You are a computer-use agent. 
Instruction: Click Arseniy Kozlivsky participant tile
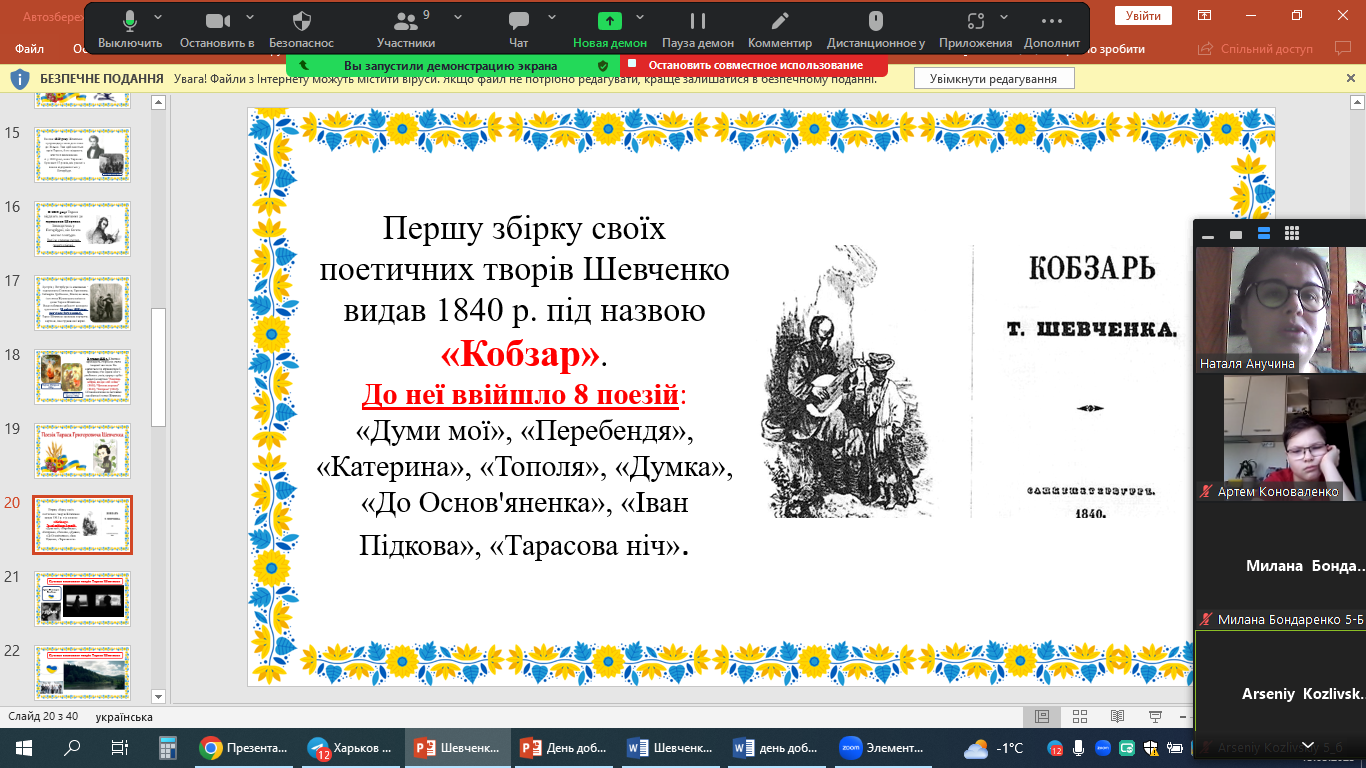1281,694
